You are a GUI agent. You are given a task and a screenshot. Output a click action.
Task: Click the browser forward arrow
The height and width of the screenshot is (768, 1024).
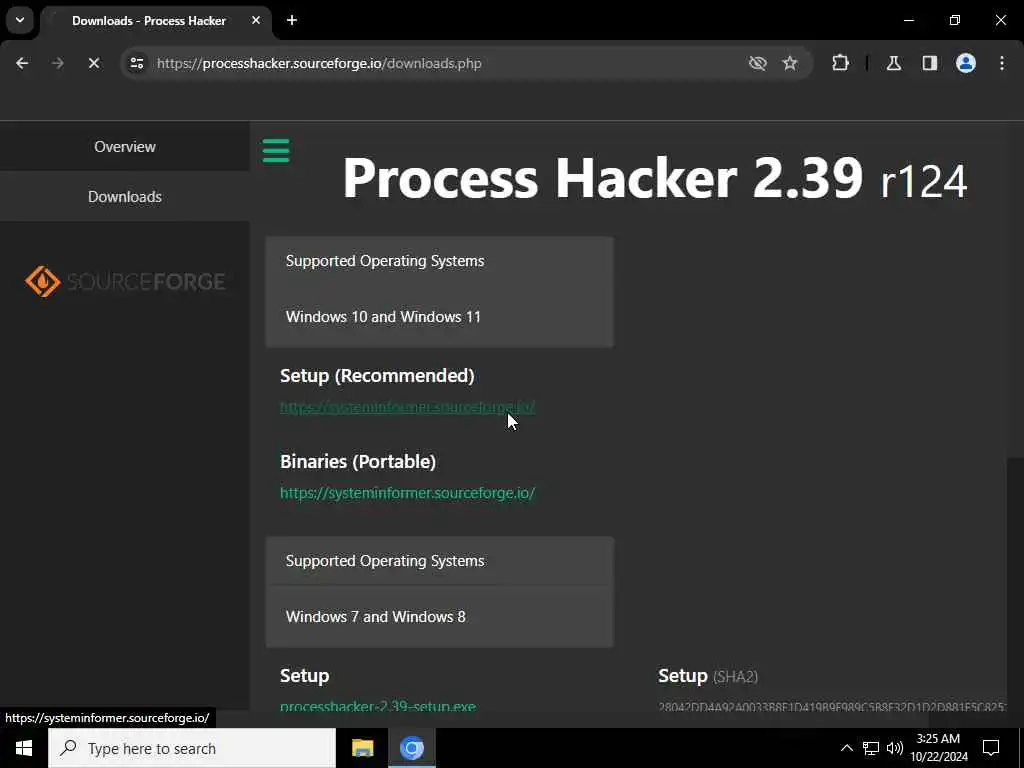[x=58, y=63]
